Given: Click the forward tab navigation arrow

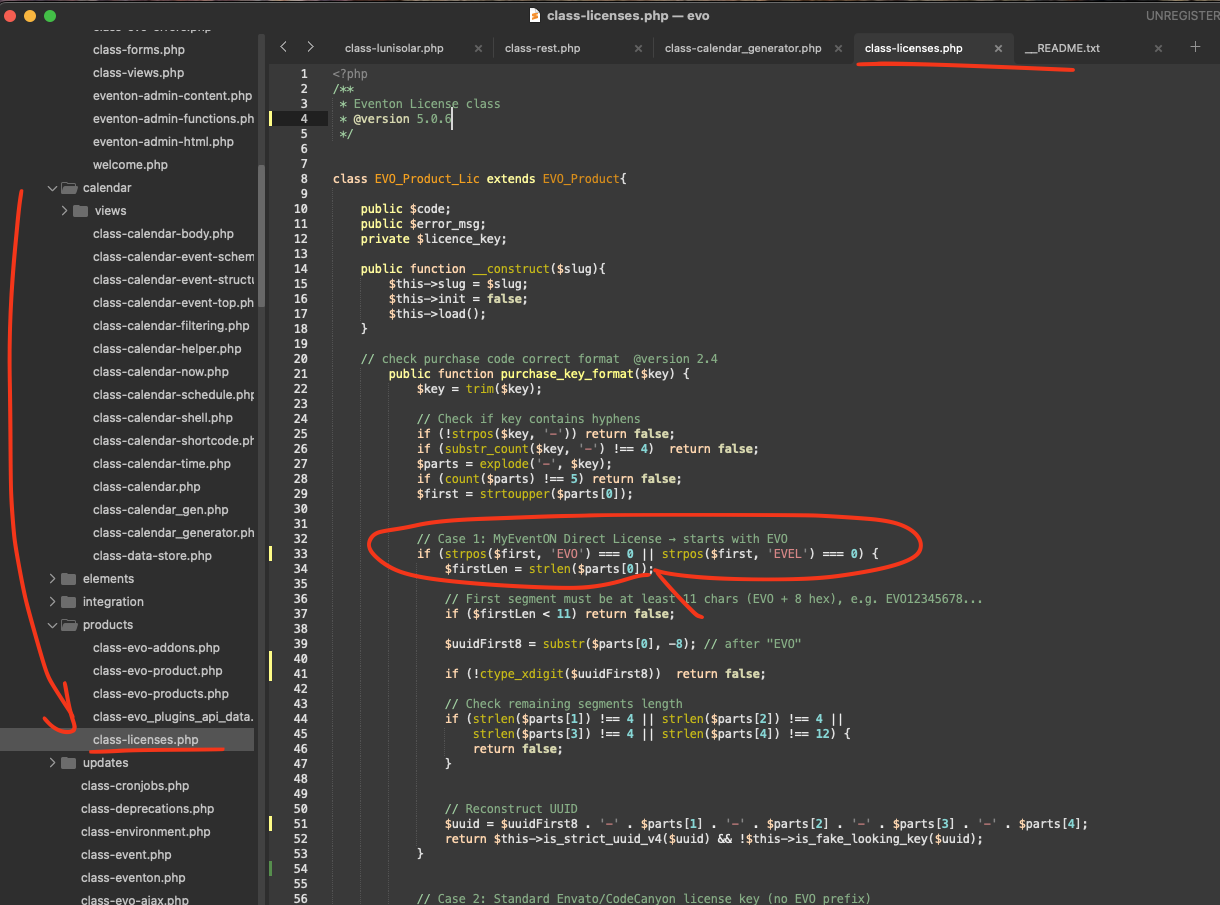Looking at the screenshot, I should coord(310,47).
